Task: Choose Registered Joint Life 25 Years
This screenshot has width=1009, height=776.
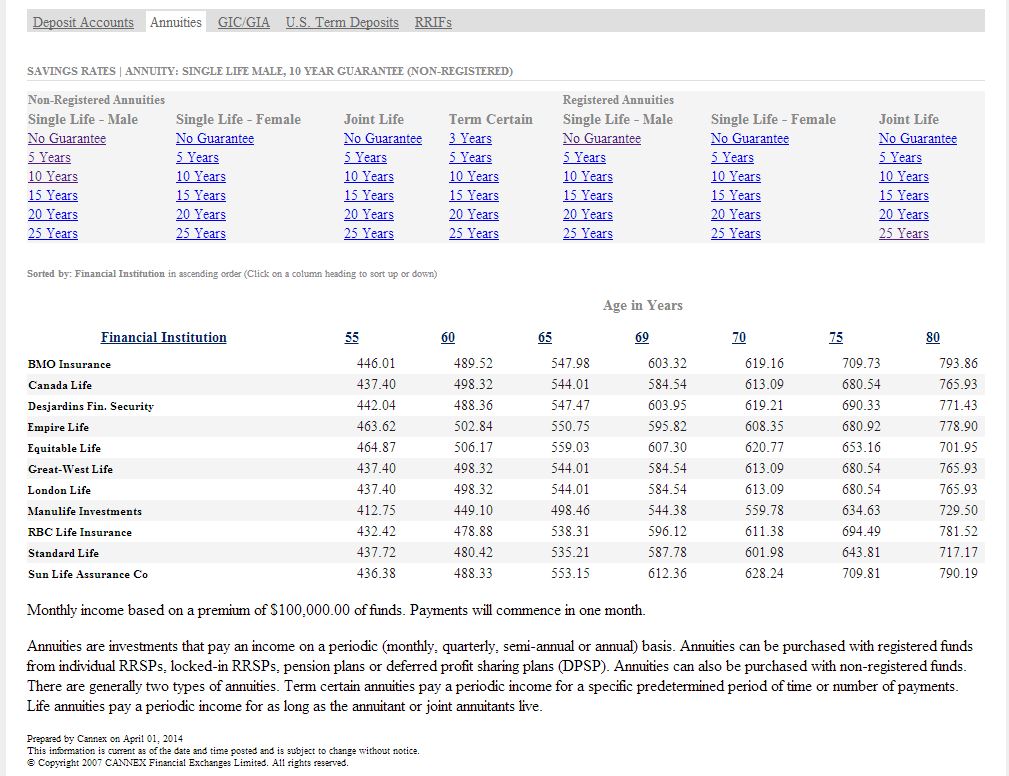Action: [x=904, y=234]
